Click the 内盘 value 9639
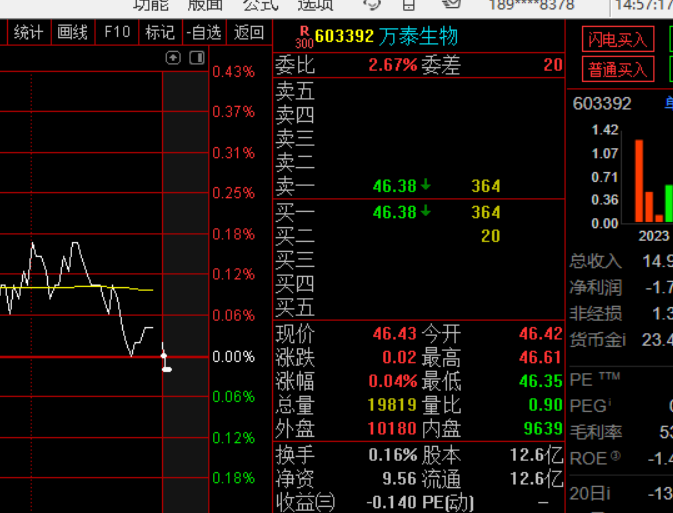Viewport: 673px width, 513px height. [x=543, y=428]
